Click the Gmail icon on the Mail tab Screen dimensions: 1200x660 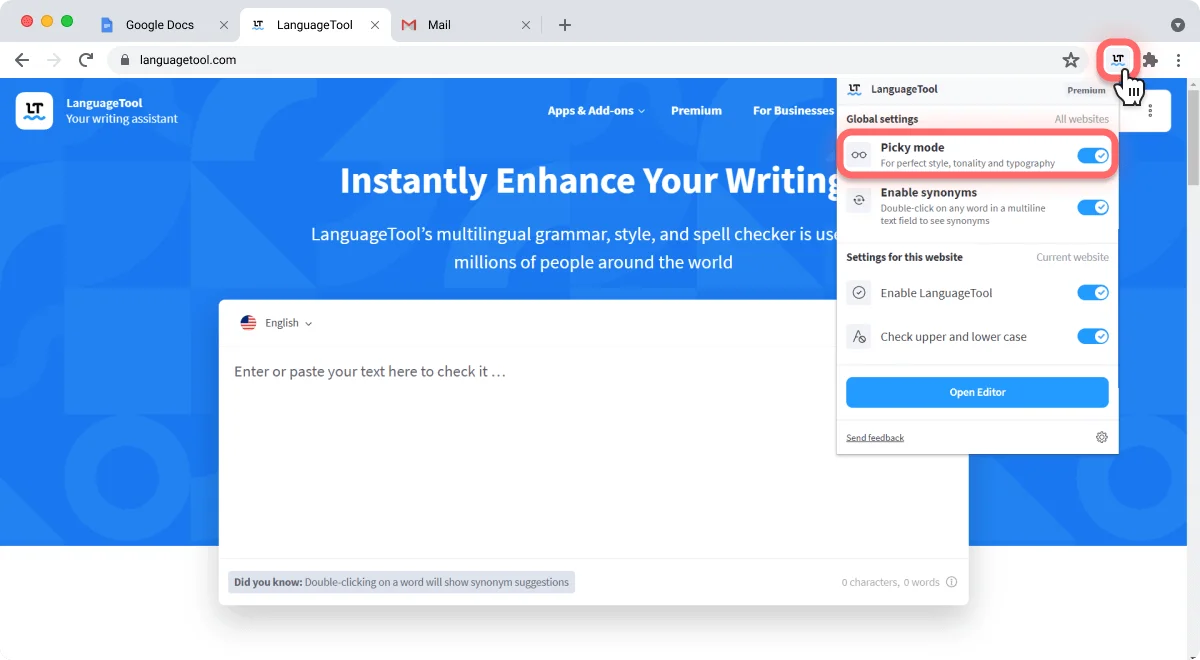pos(408,25)
